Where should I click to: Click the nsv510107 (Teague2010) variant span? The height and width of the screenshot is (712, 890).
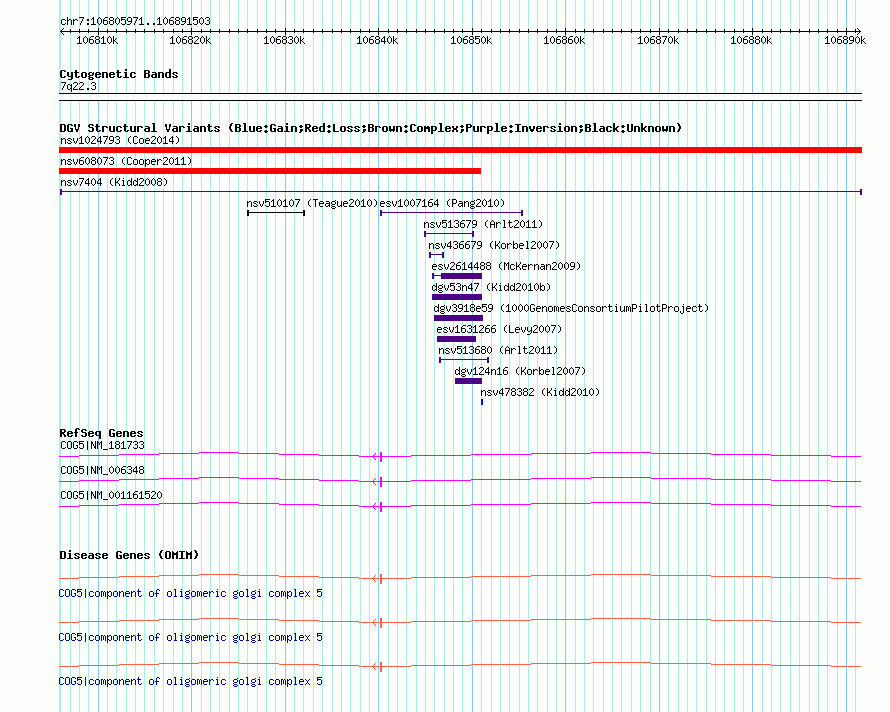click(x=276, y=213)
